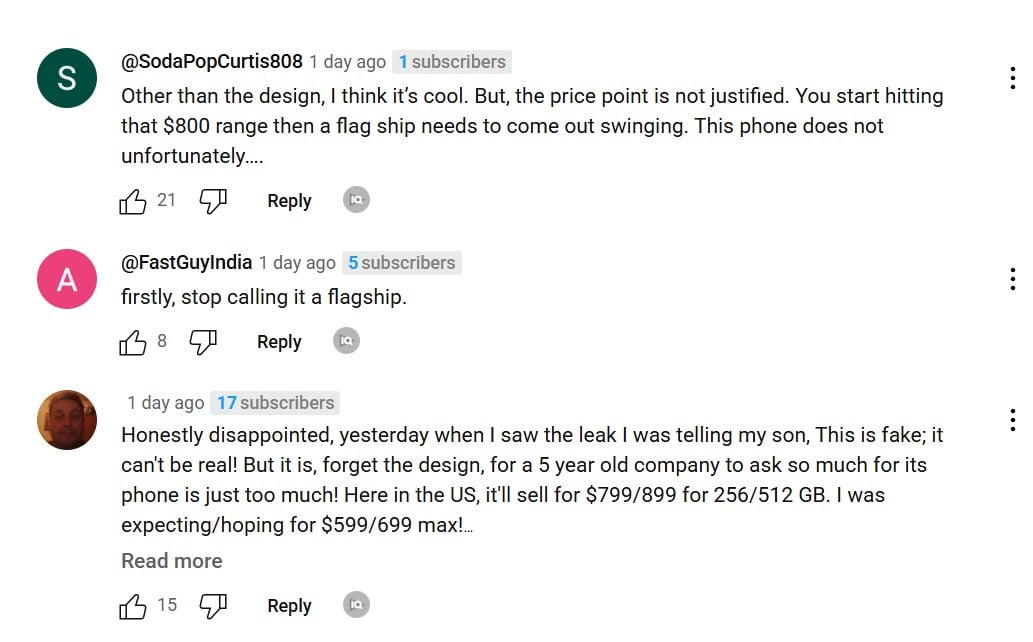1033x642 pixels.
Task: Click the IQ icon on FastGuyIndia's comment
Action: click(346, 341)
